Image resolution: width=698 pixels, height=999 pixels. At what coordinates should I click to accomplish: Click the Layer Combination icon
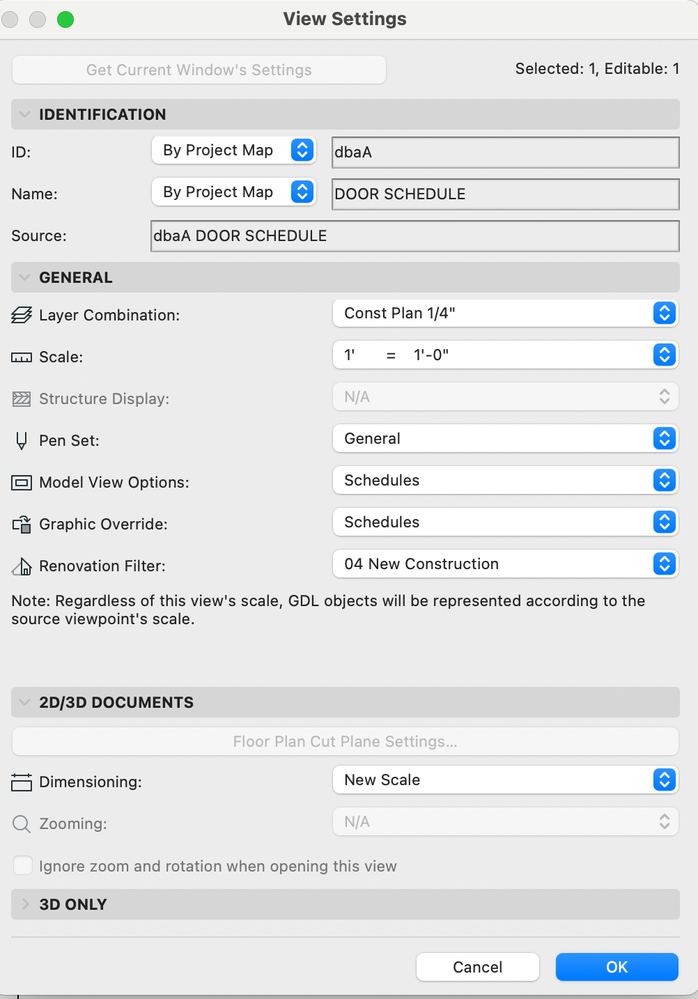point(22,315)
